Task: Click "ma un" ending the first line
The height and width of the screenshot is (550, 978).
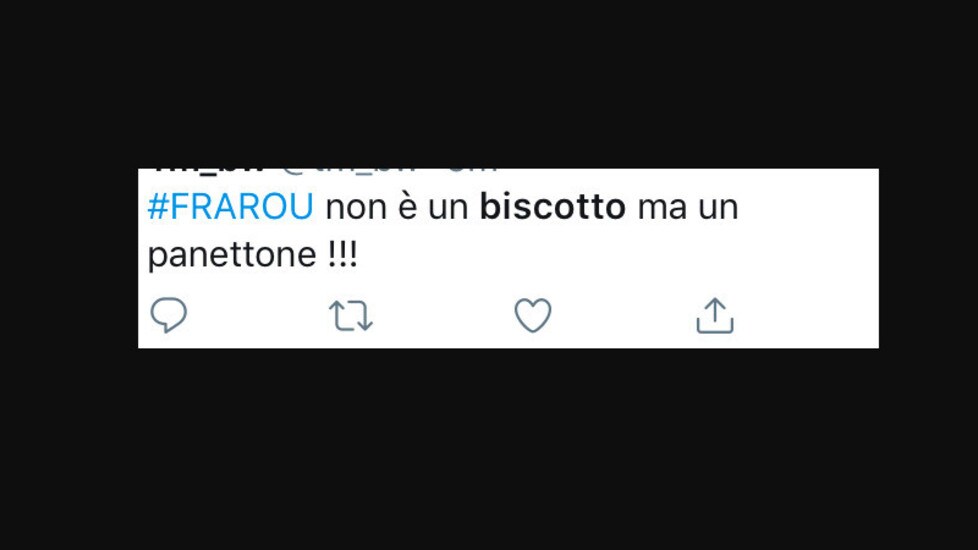Action: coord(688,207)
